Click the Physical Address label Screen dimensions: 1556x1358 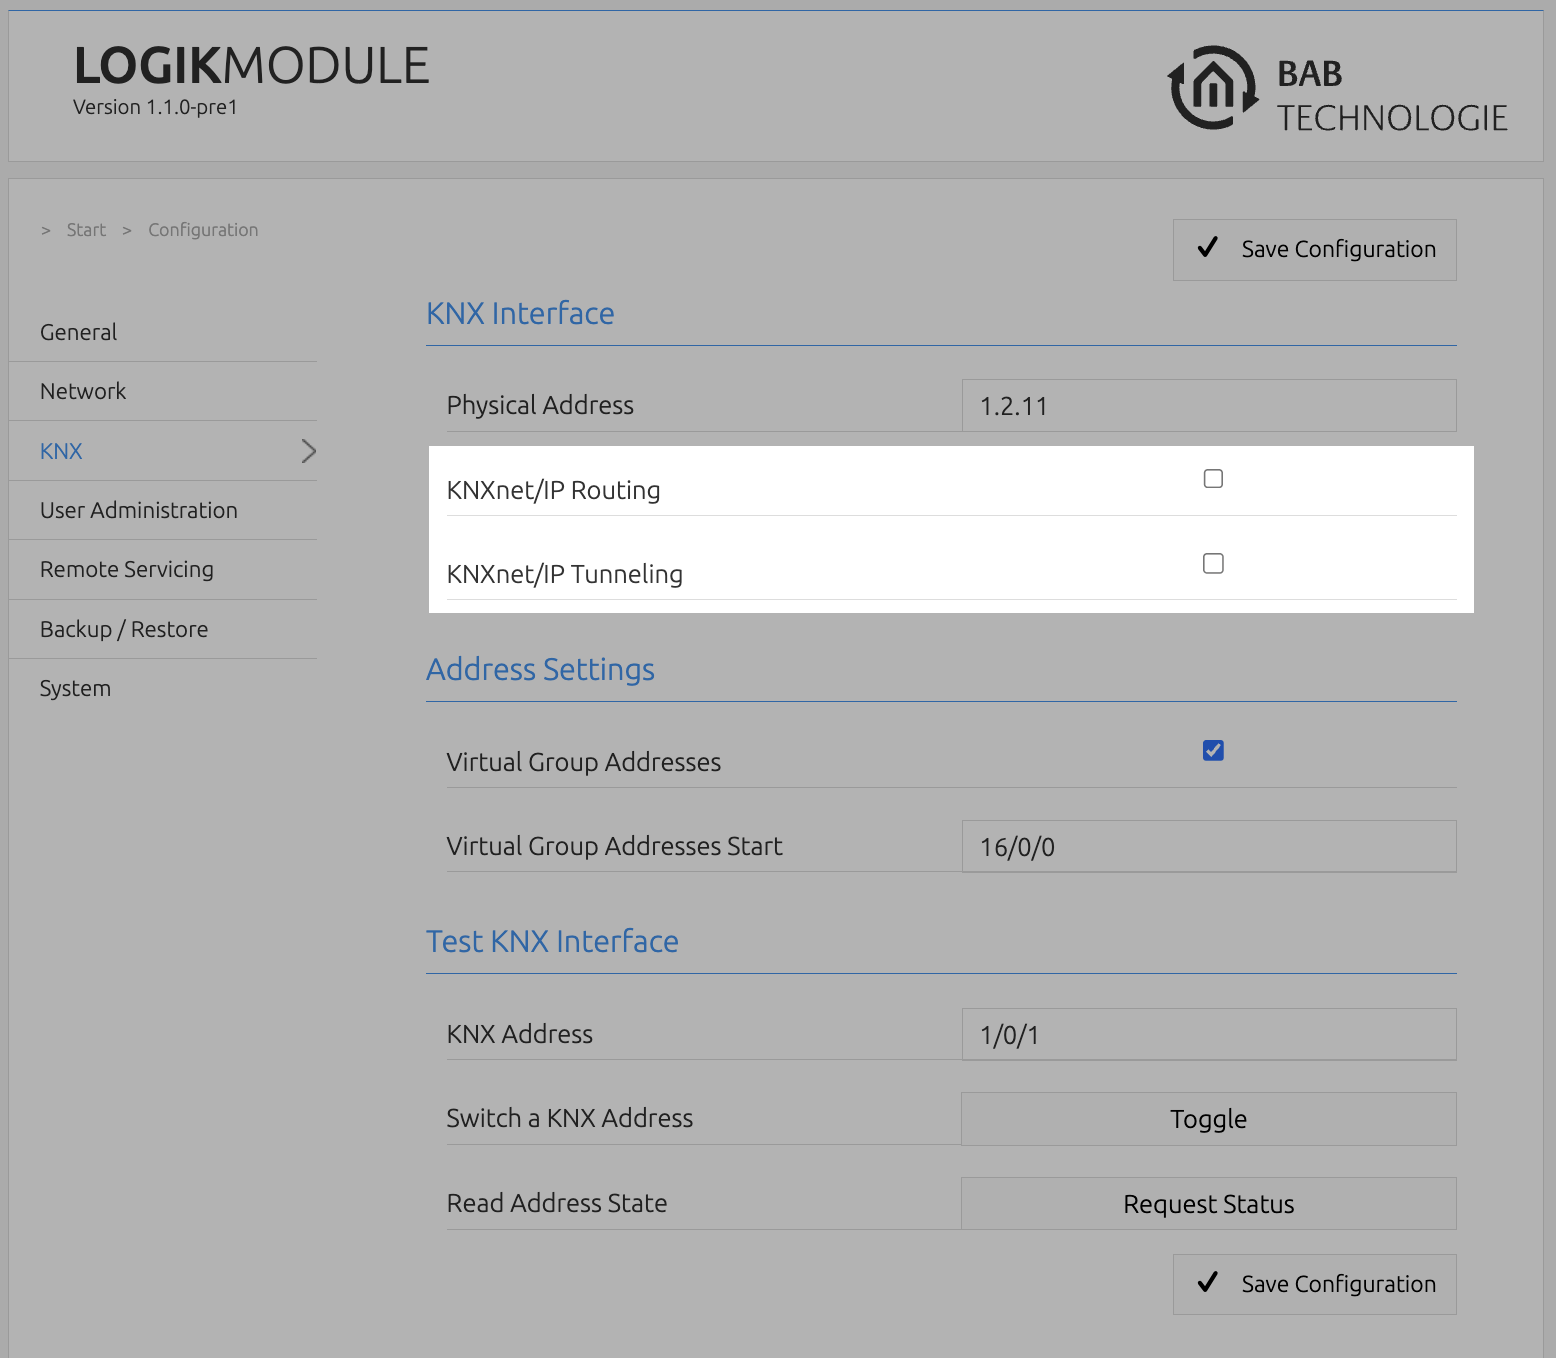540,405
